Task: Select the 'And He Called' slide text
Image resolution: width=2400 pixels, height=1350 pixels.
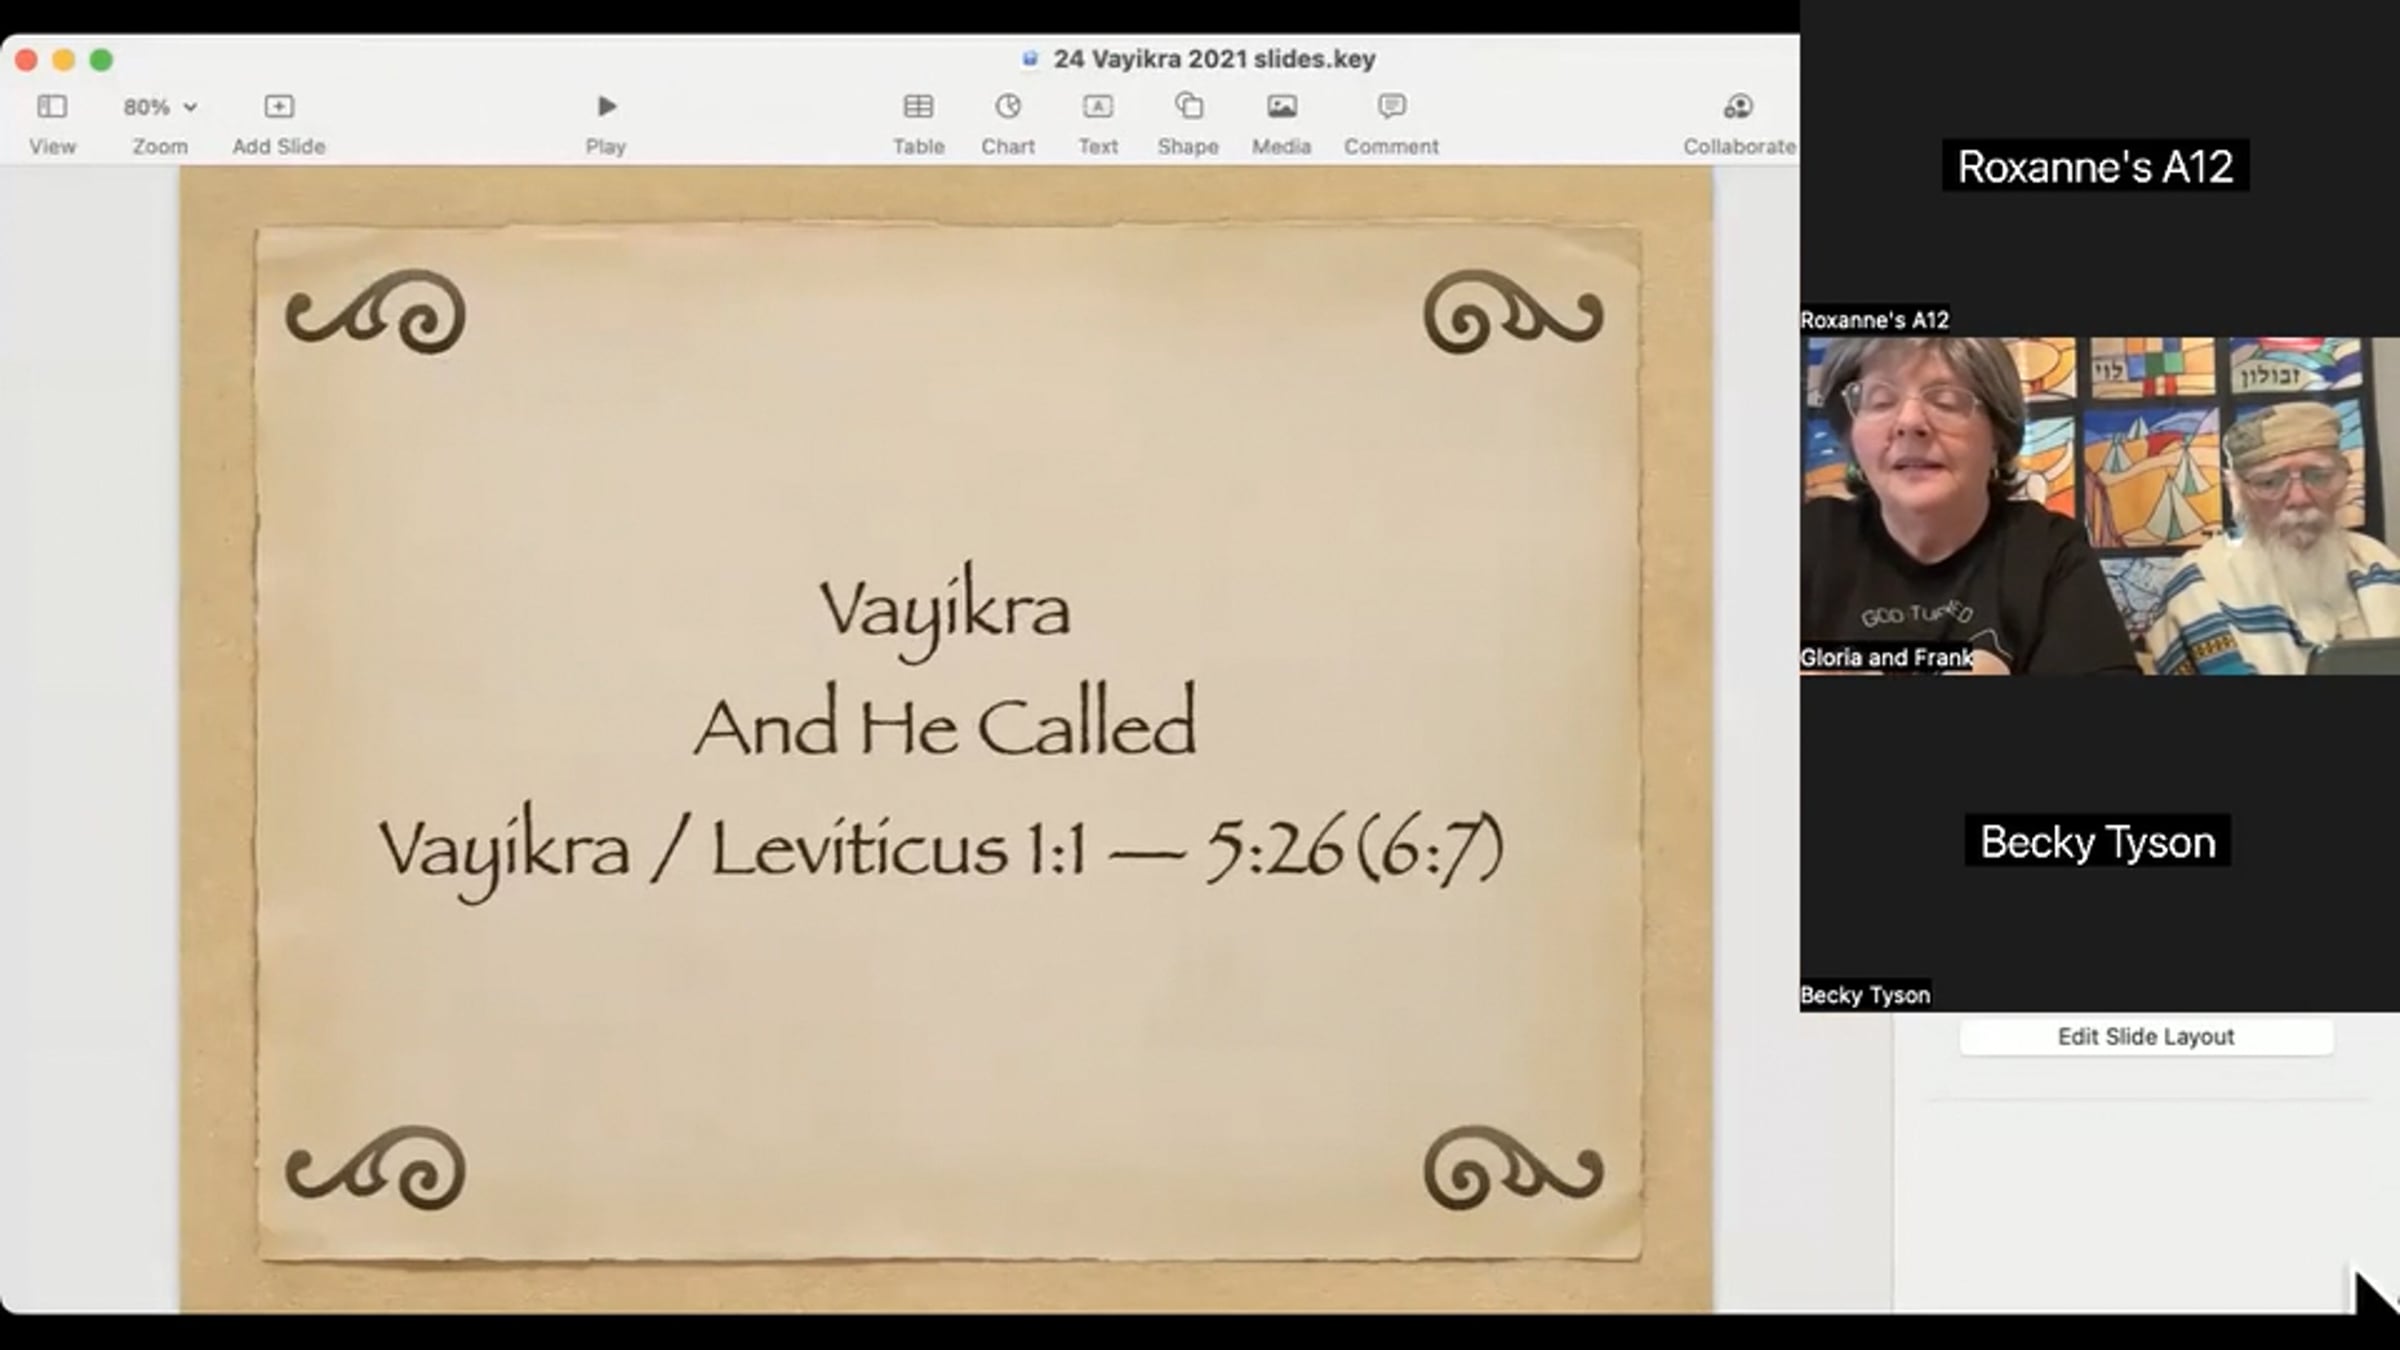Action: (x=945, y=725)
